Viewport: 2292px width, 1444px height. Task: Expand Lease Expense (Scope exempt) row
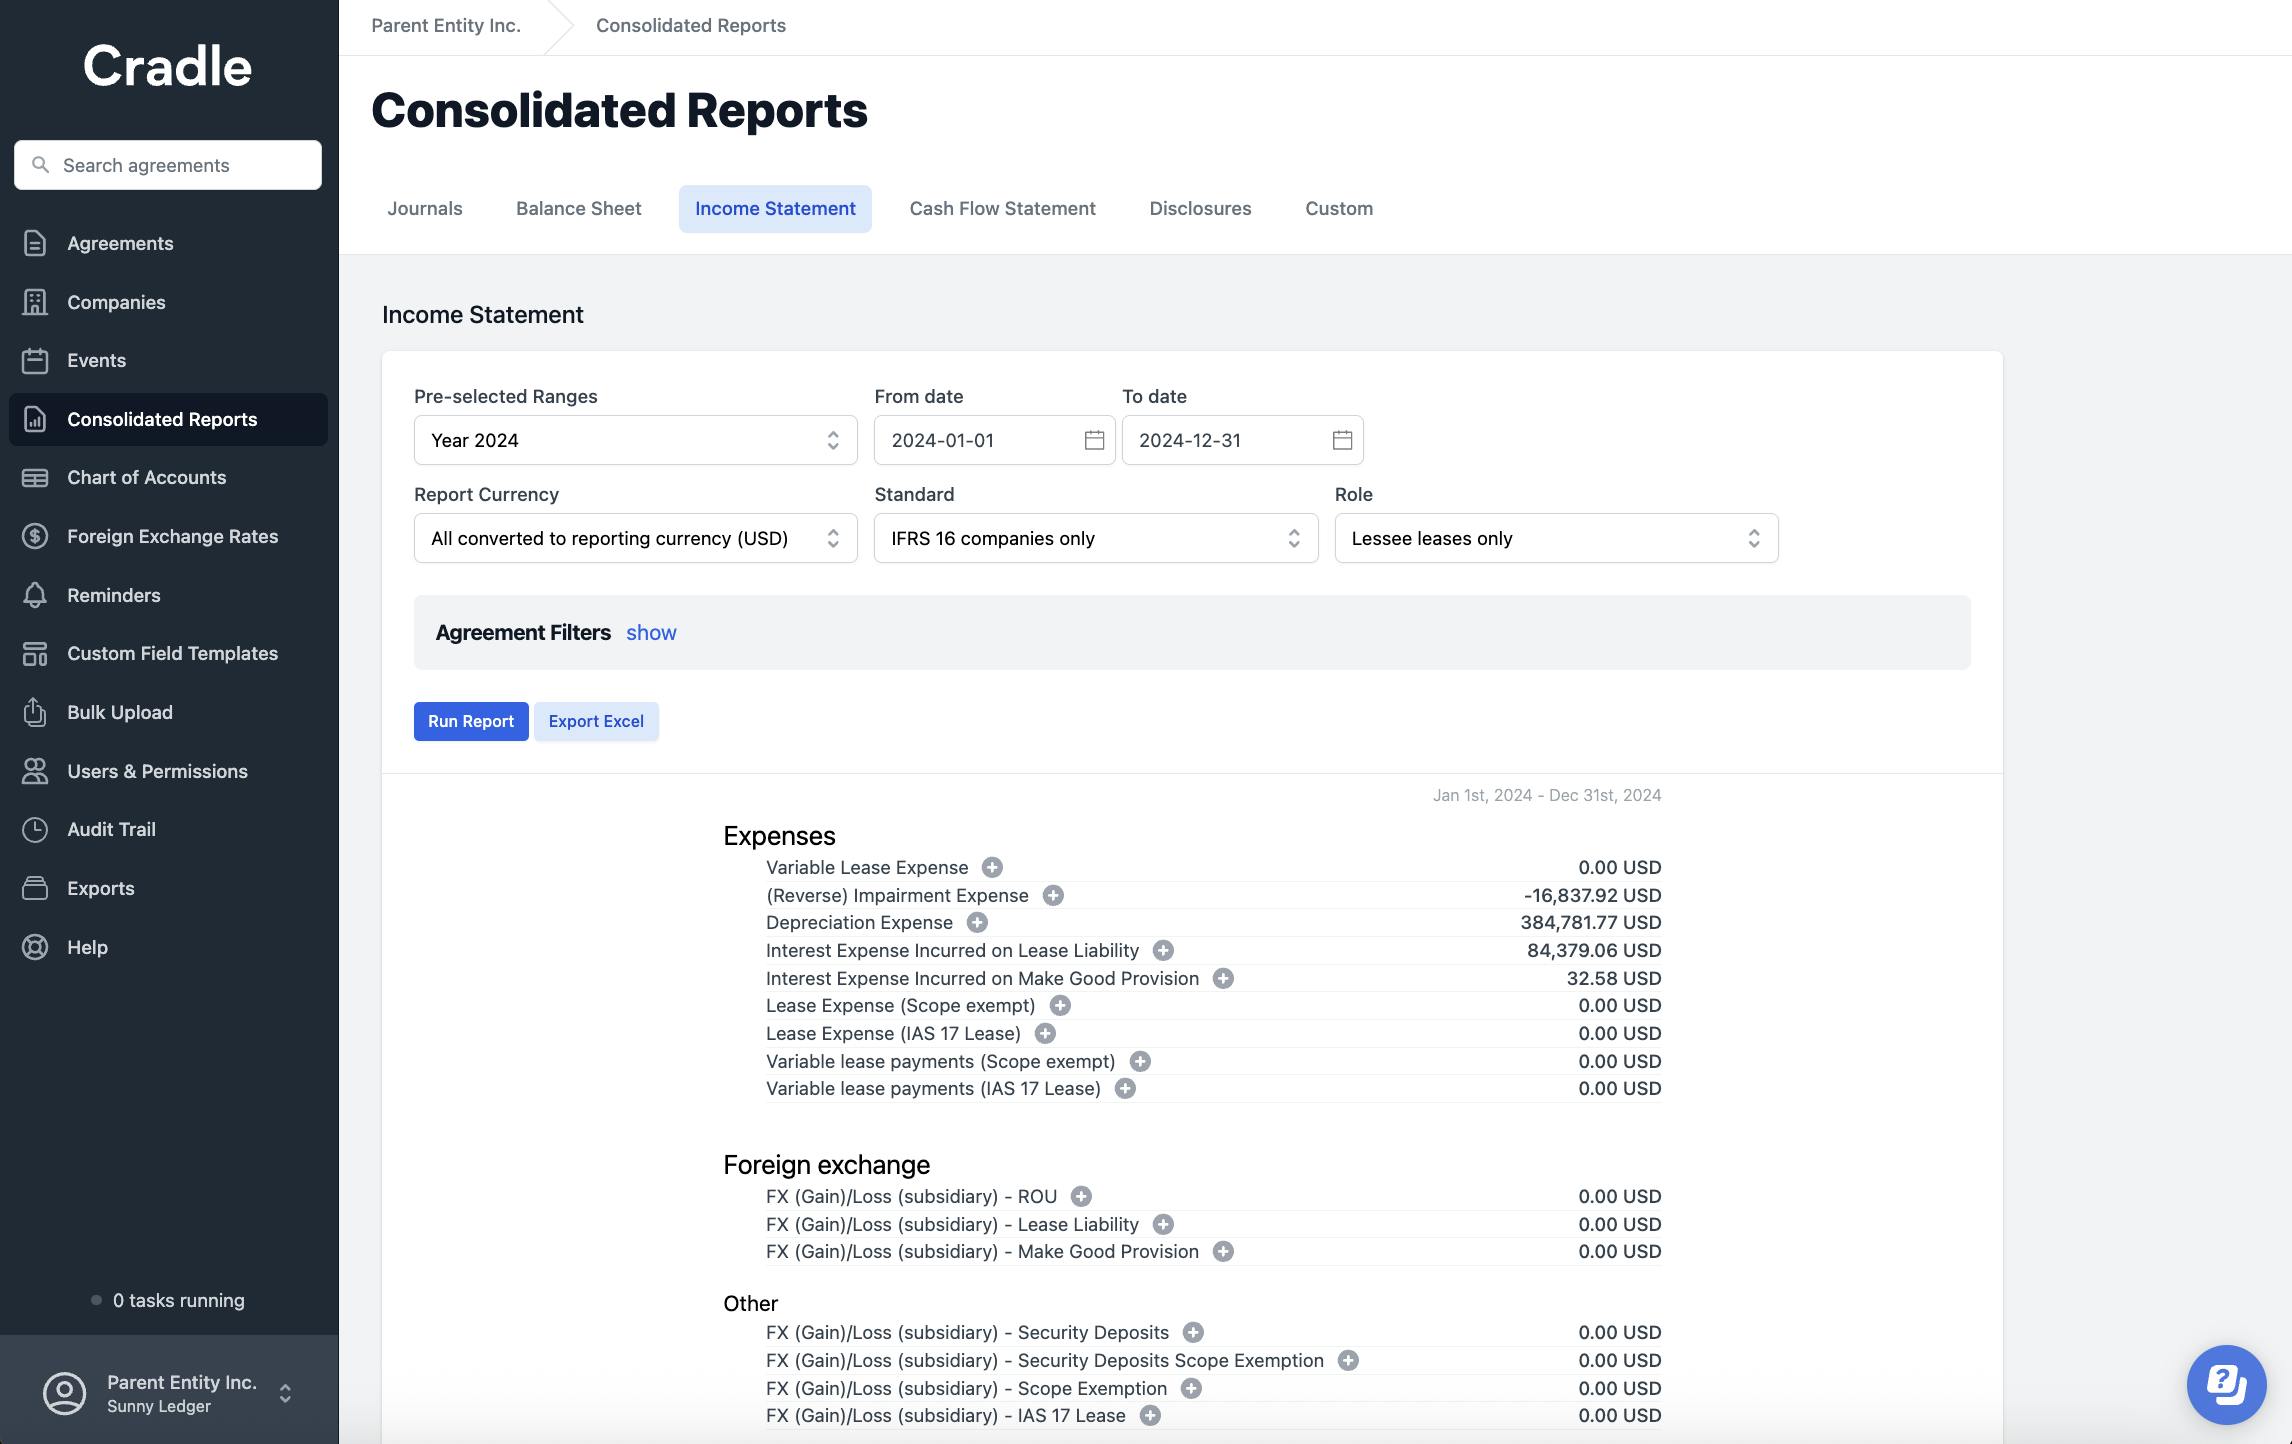point(1060,1005)
